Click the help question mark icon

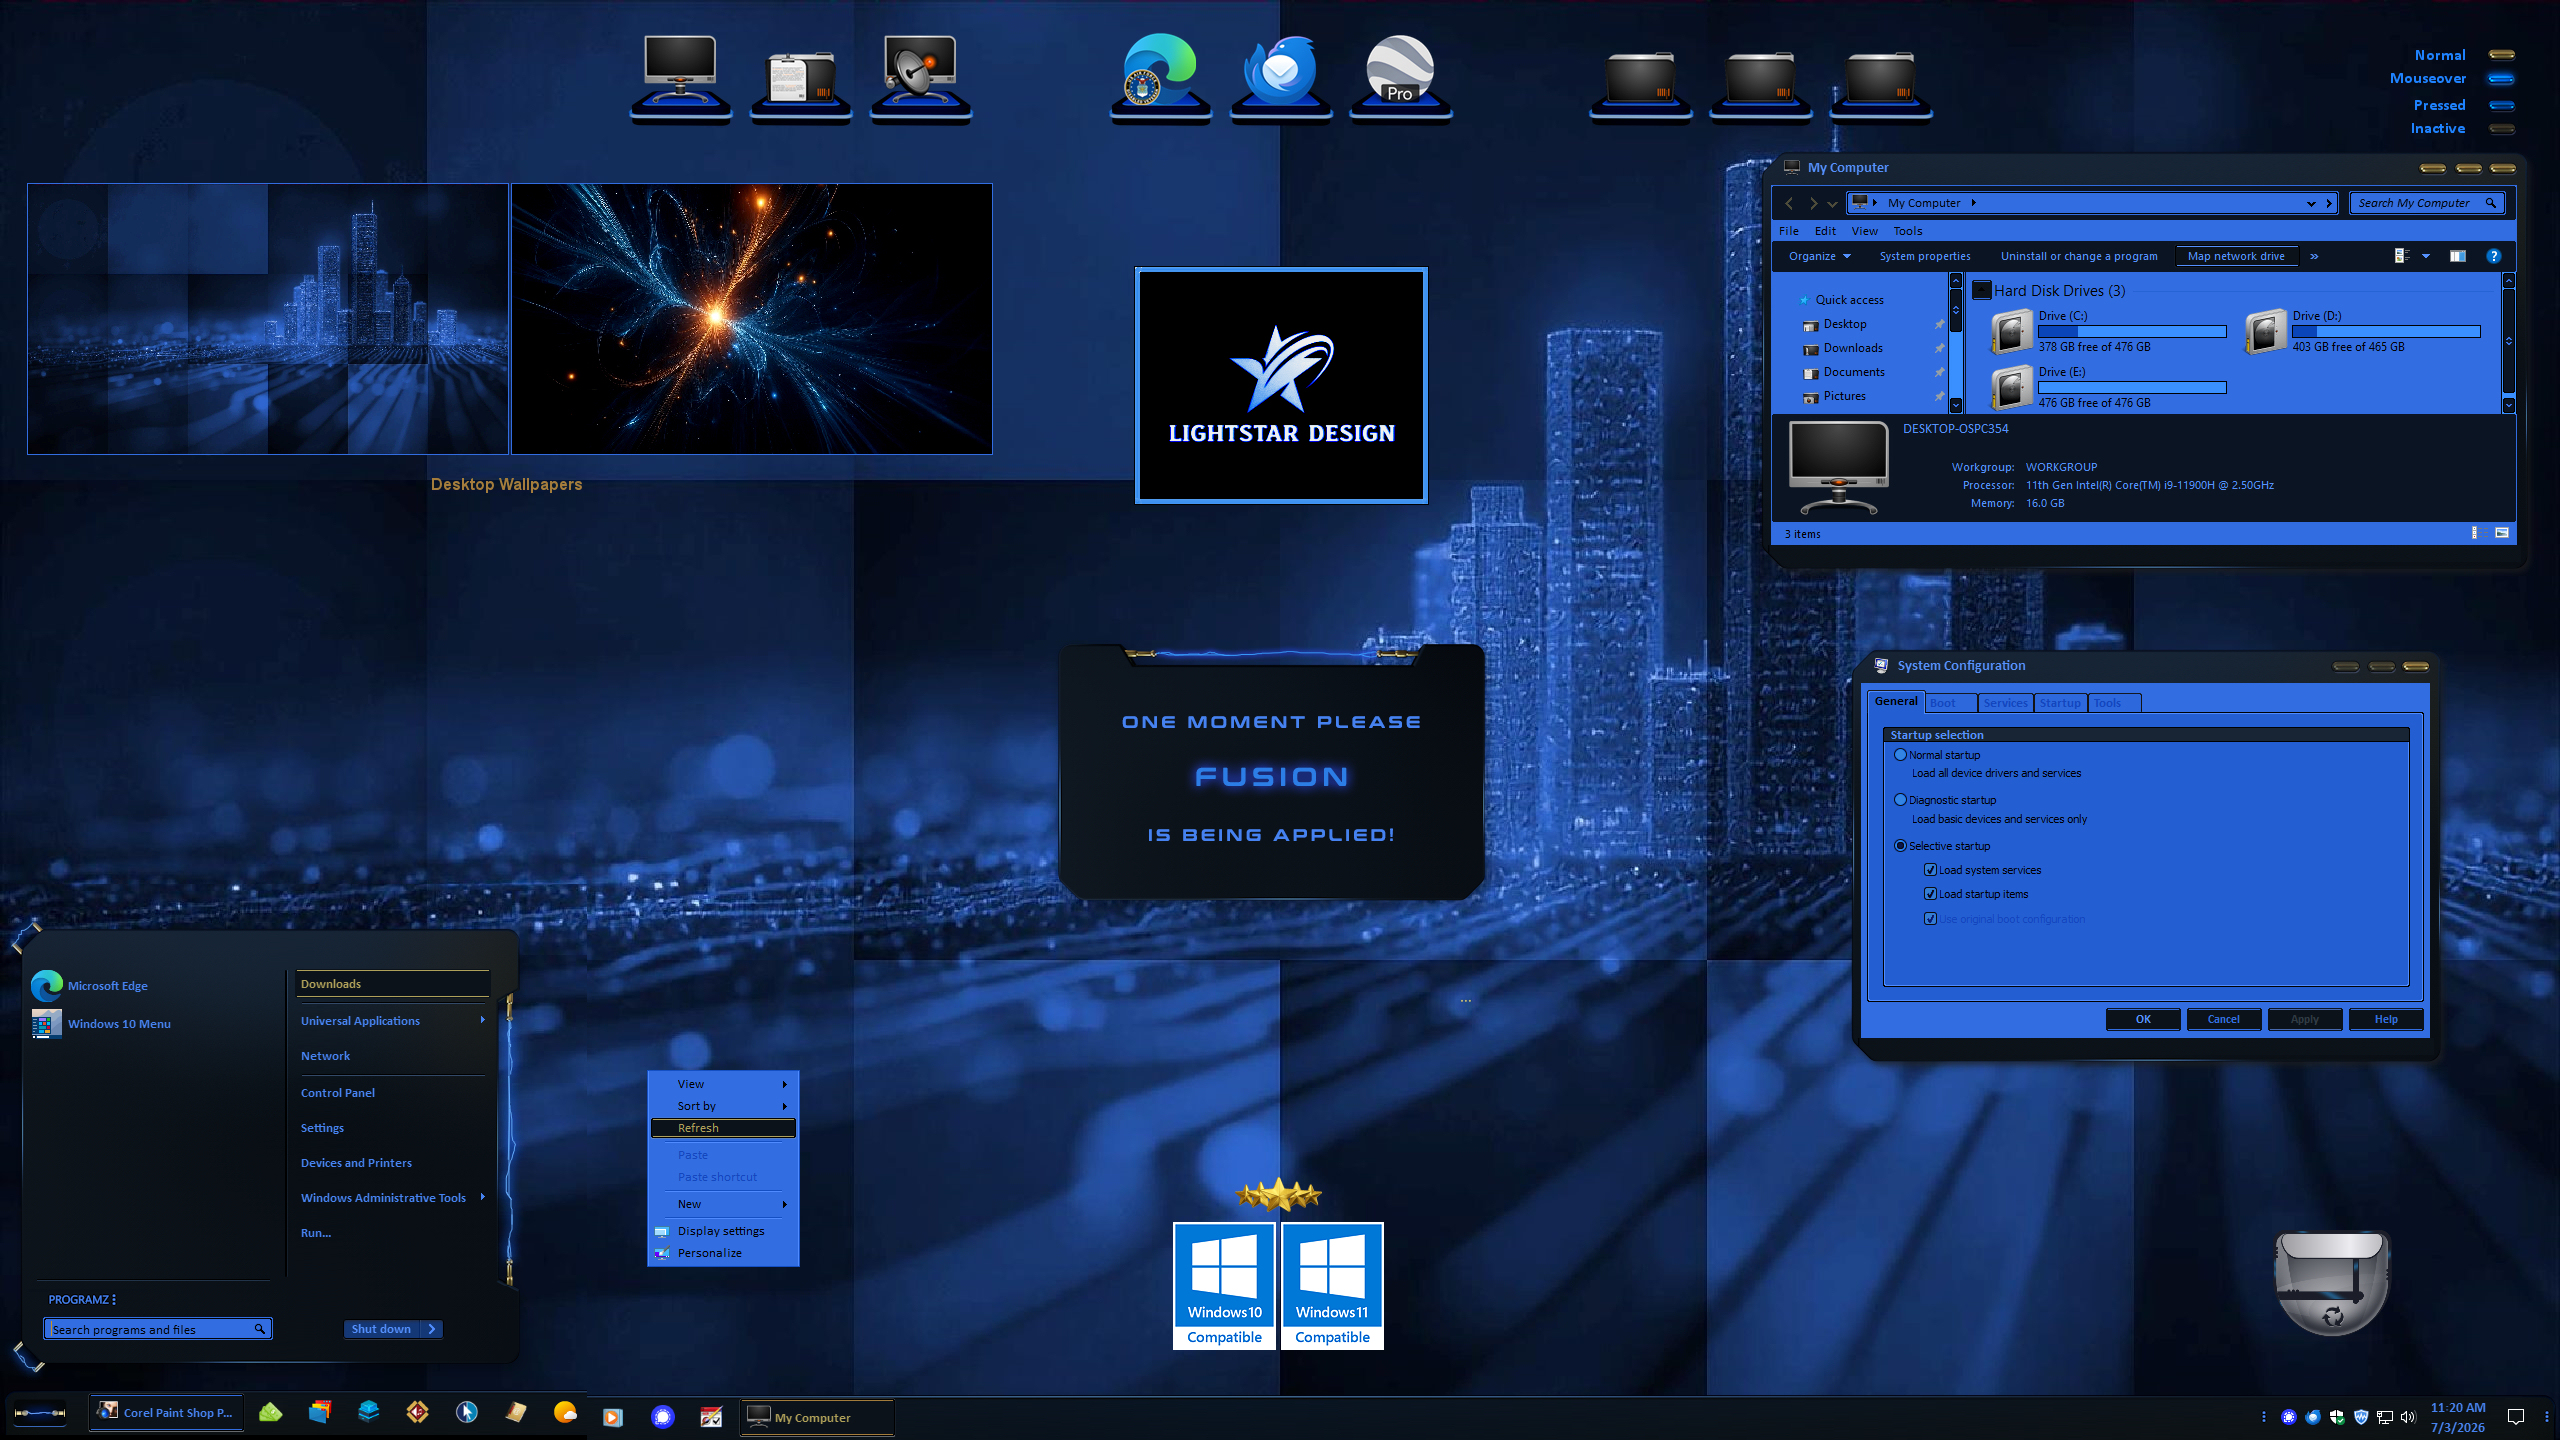tap(2494, 256)
